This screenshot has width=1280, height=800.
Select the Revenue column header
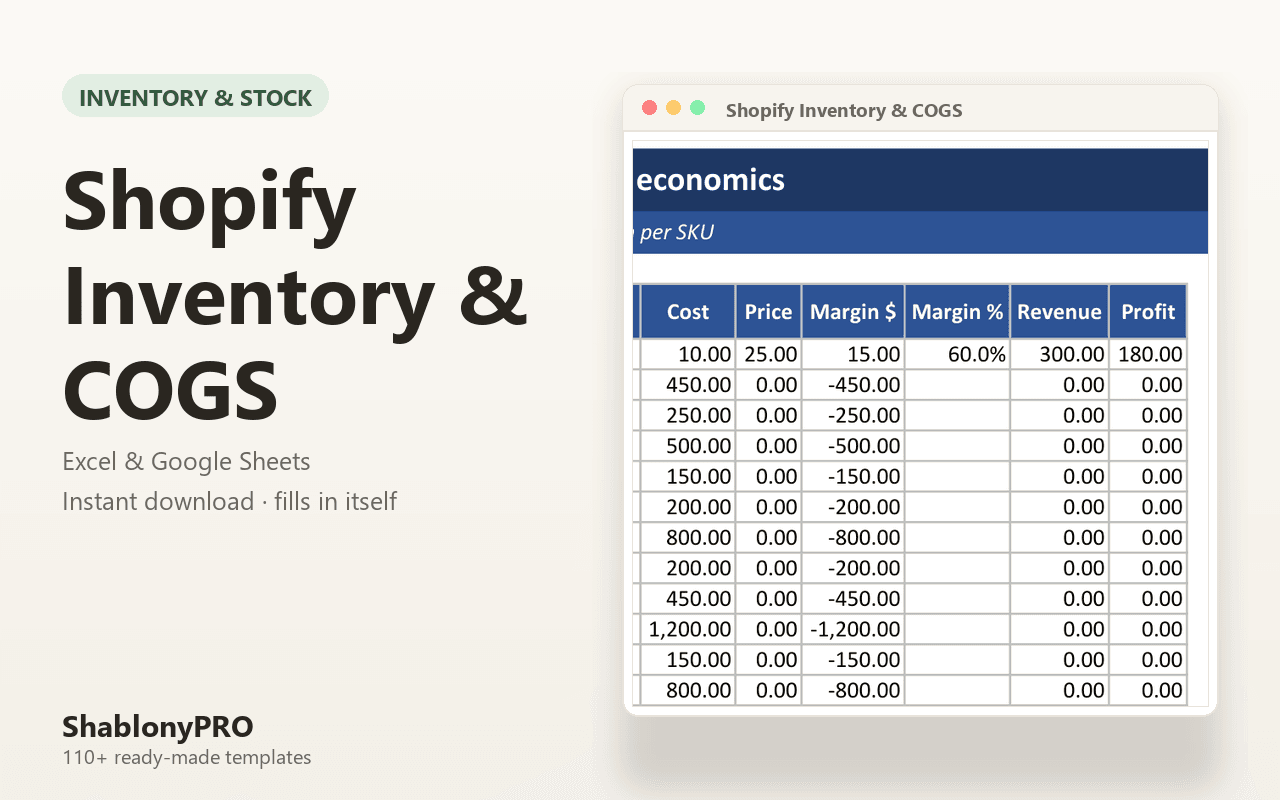tap(1059, 312)
